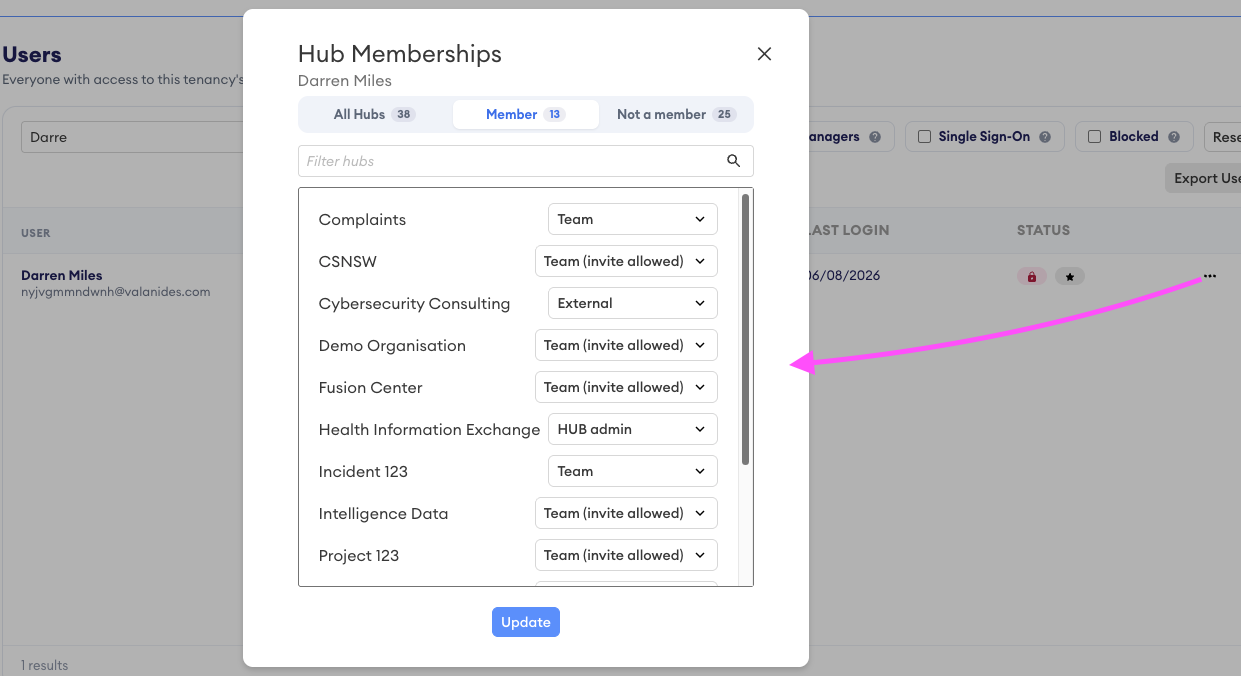Image resolution: width=1241 pixels, height=676 pixels.
Task: Open the Cybersecurity Consulting role dropdown
Action: [x=633, y=303]
